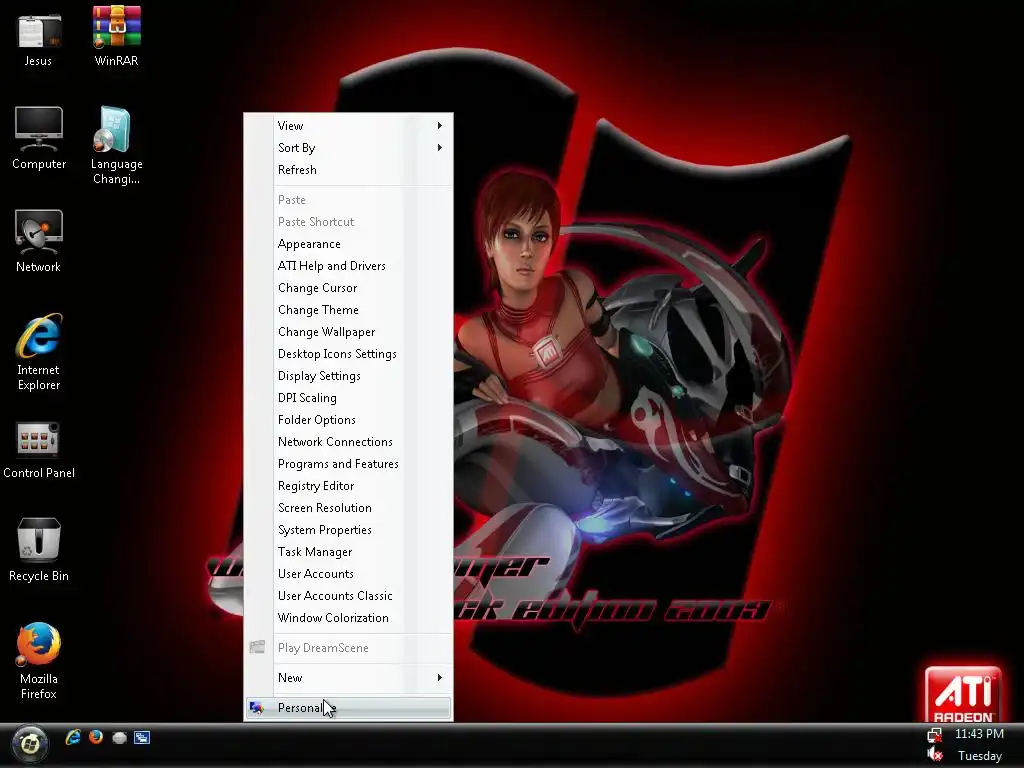Launch Registry Editor from context menu
The height and width of the screenshot is (768, 1024).
click(316, 486)
